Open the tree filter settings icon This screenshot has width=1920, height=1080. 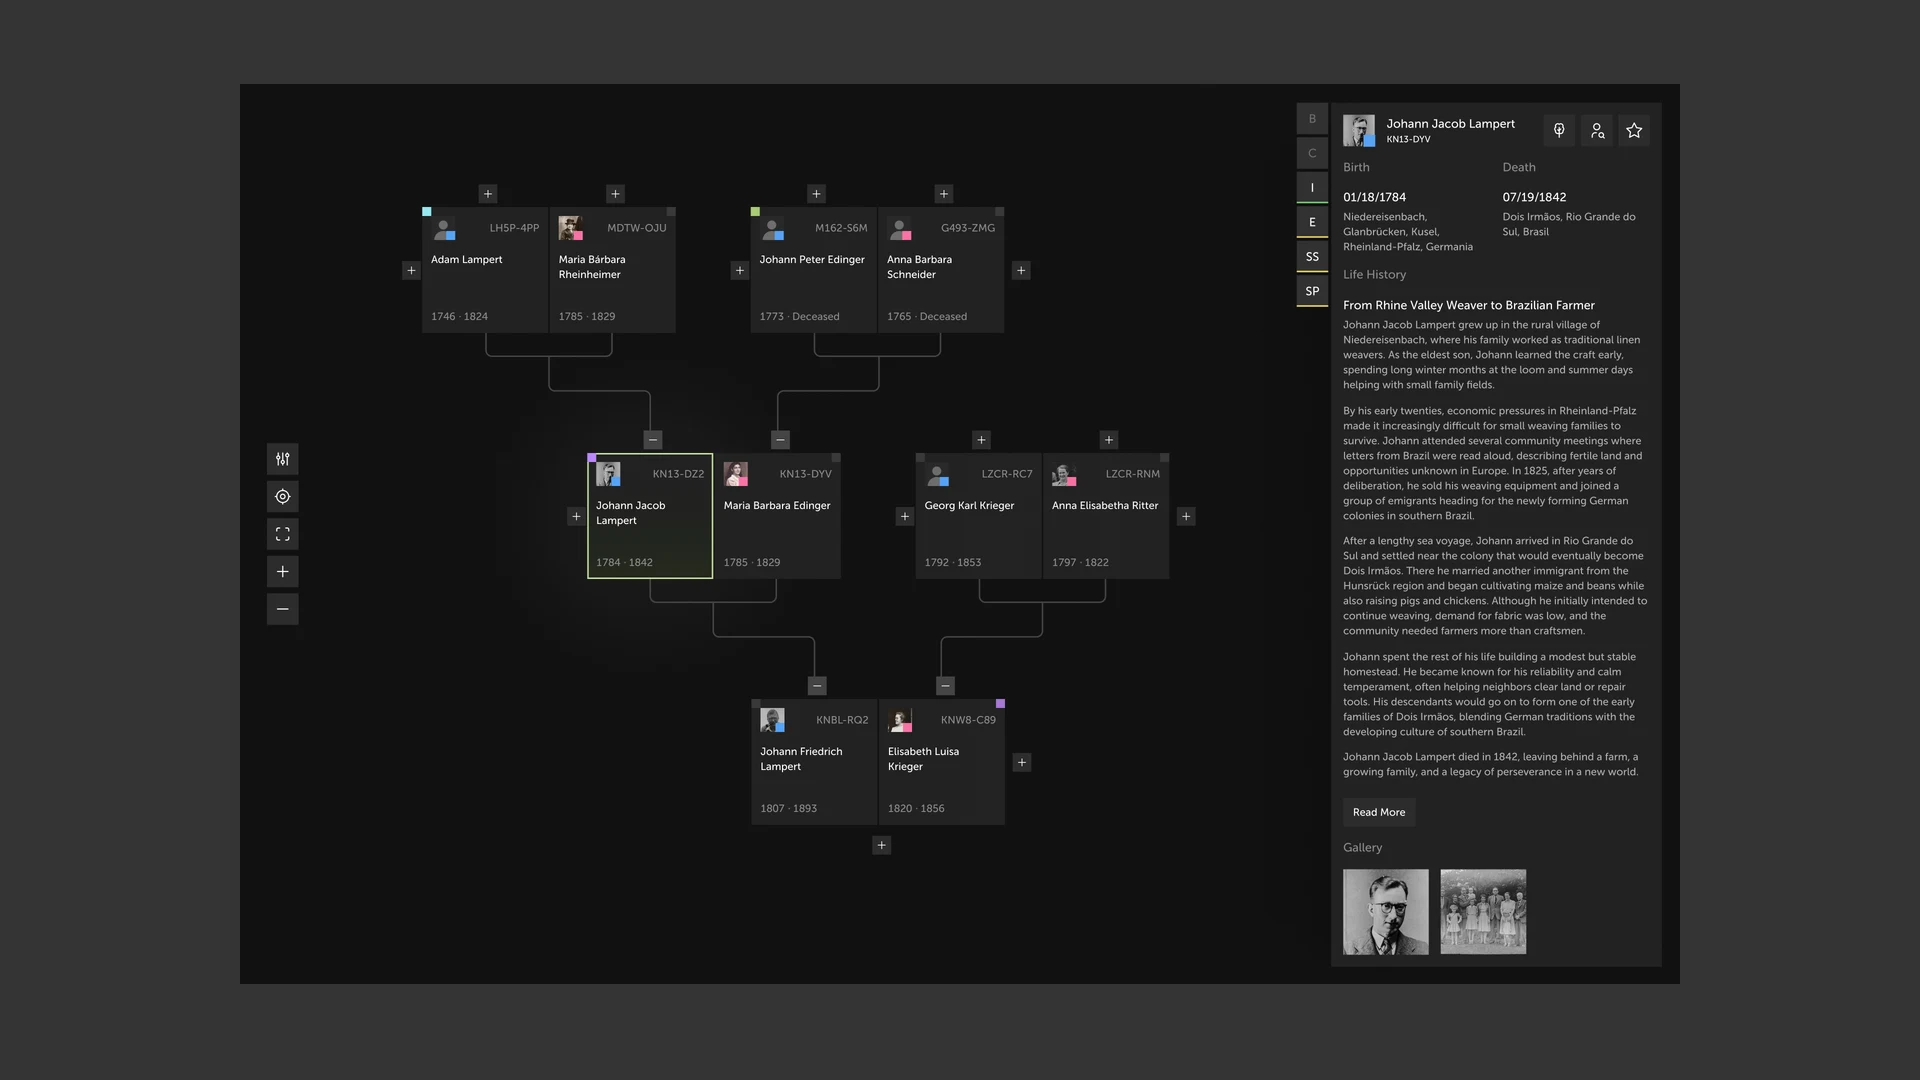(x=283, y=459)
